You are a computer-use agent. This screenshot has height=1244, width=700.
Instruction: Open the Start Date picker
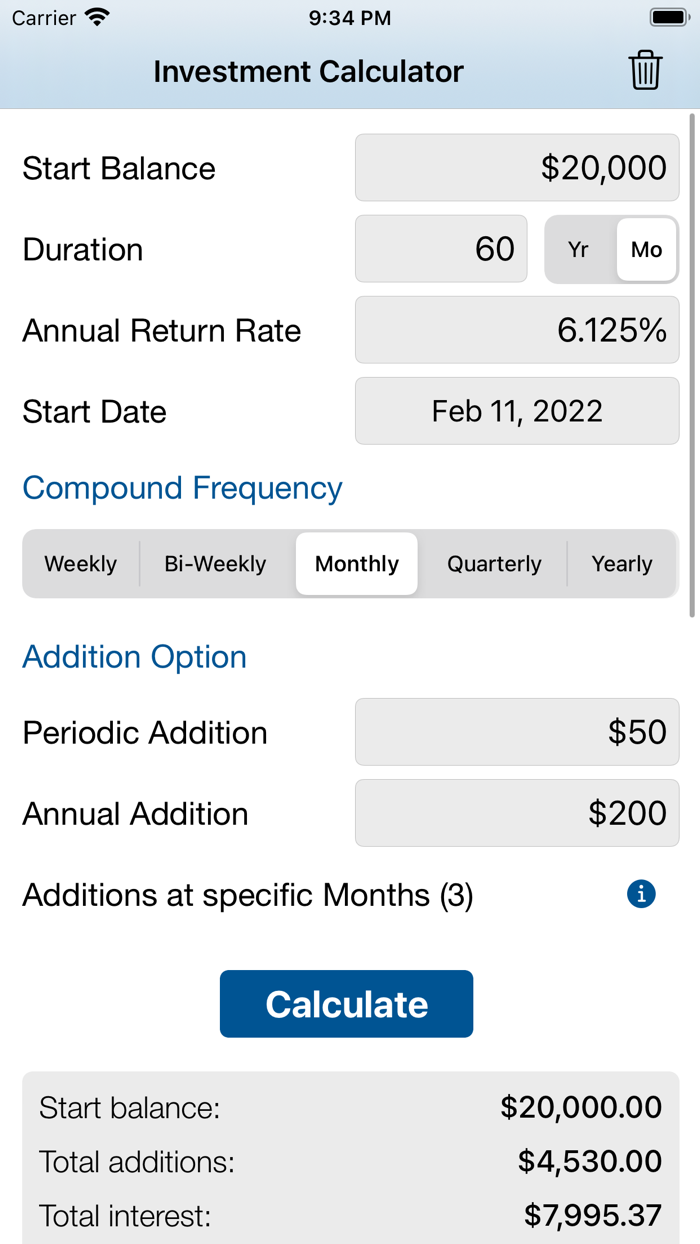coord(516,411)
